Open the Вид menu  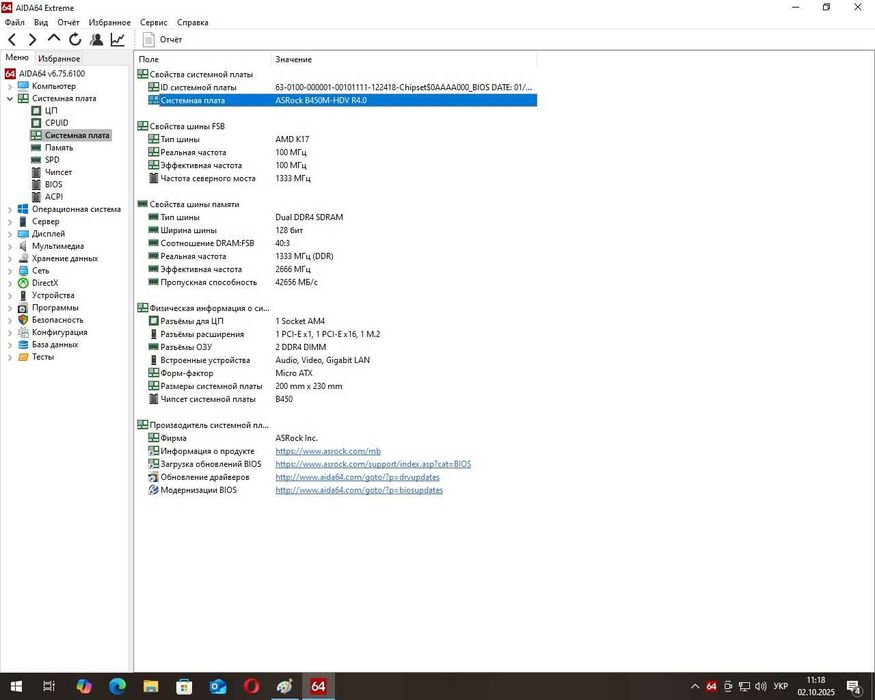[x=41, y=22]
